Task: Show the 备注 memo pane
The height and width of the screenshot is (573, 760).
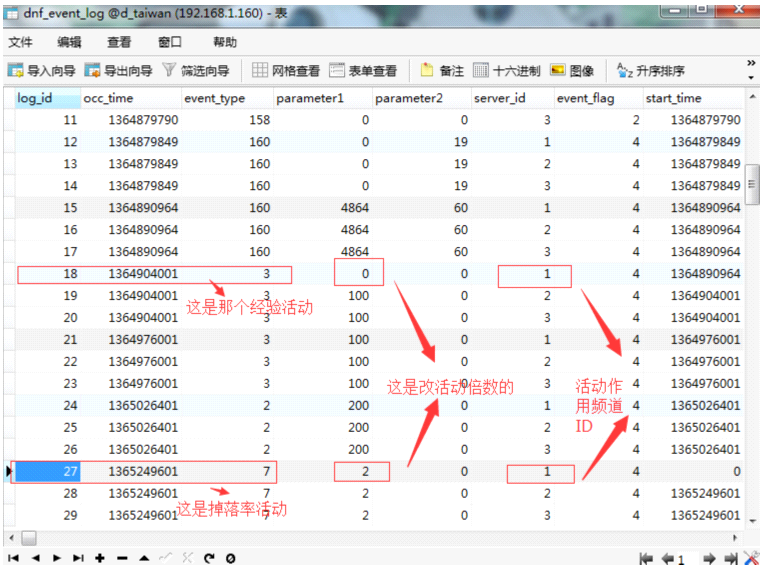Action: pyautogui.click(x=441, y=71)
